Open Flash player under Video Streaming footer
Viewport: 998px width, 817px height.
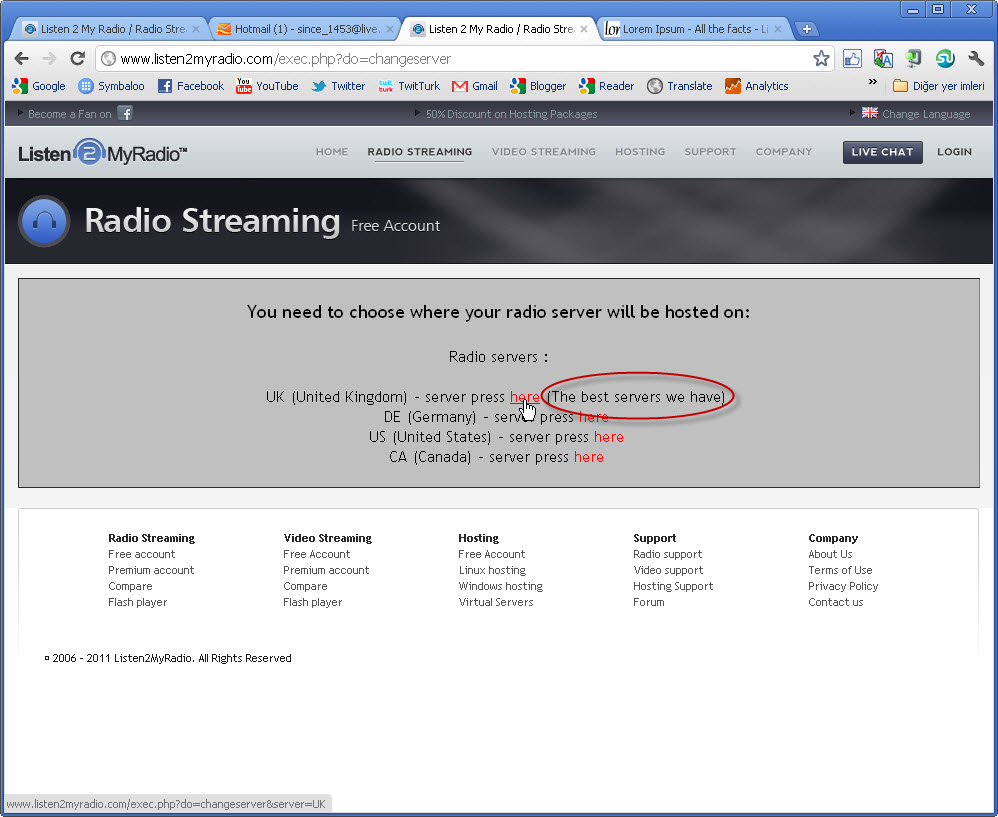(x=313, y=602)
